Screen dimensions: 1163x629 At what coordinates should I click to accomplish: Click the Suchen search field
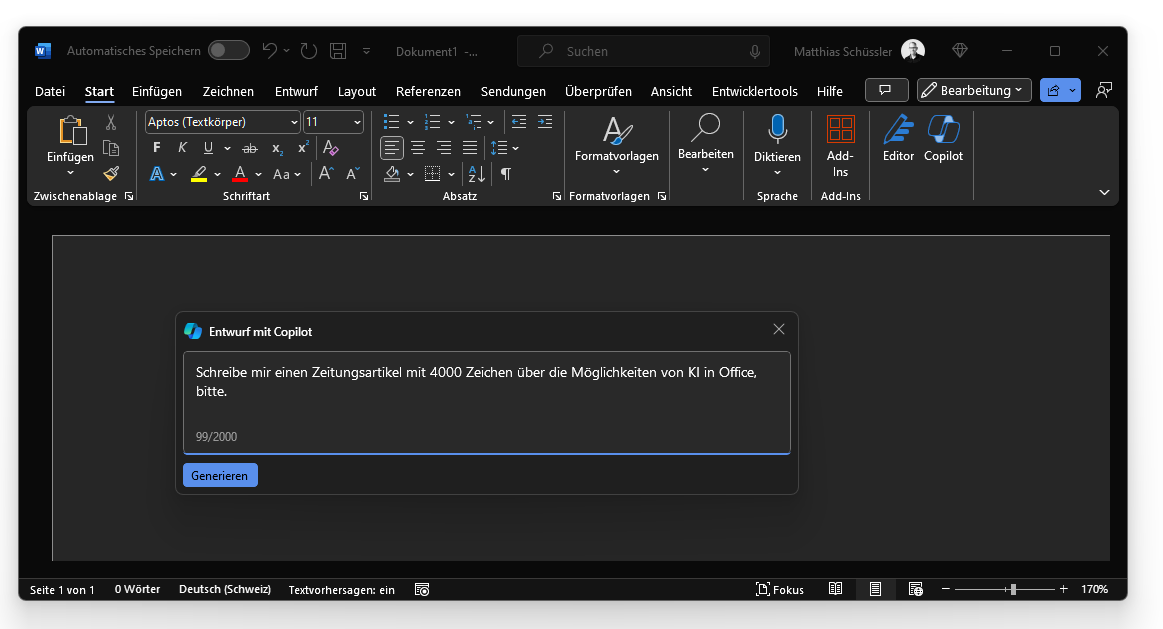click(643, 51)
